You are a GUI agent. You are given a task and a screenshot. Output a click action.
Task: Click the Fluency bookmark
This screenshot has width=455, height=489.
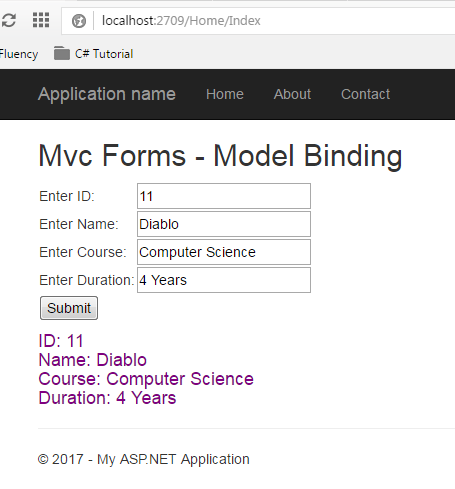click(19, 54)
